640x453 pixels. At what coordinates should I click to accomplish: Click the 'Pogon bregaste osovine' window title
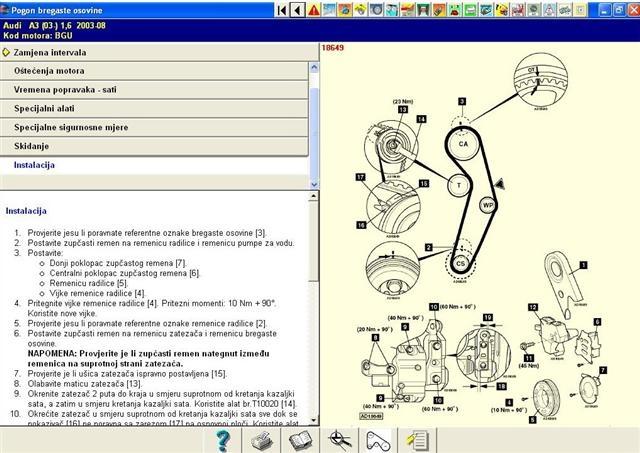pyautogui.click(x=57, y=10)
